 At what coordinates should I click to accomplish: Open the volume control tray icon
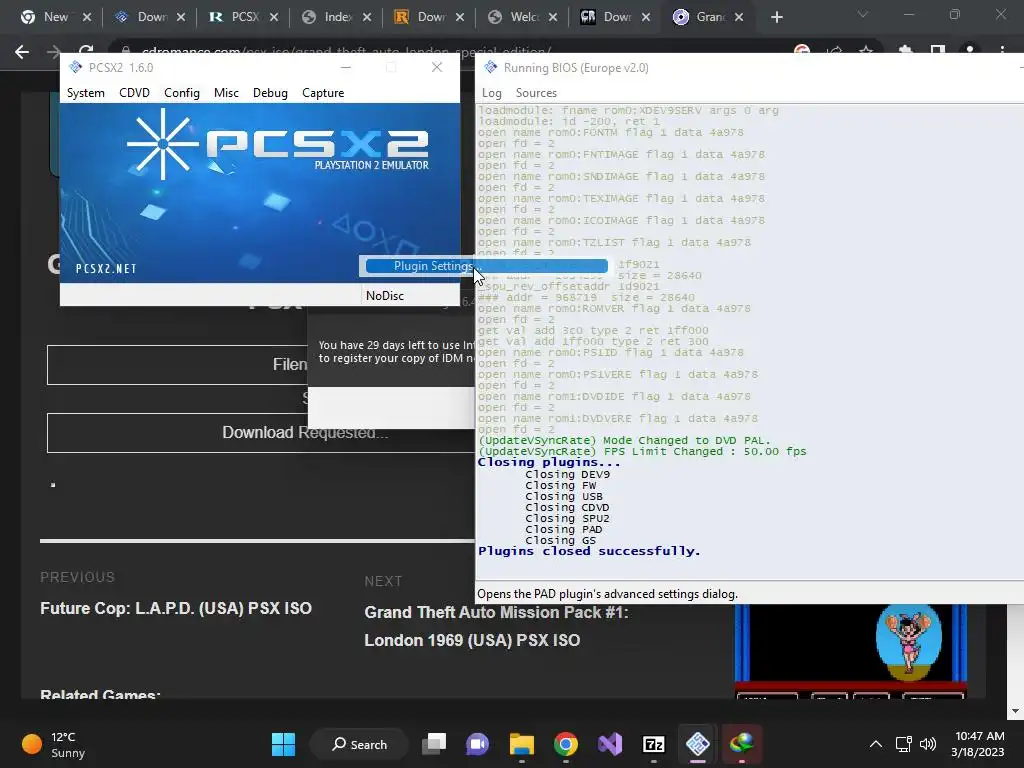[x=927, y=744]
